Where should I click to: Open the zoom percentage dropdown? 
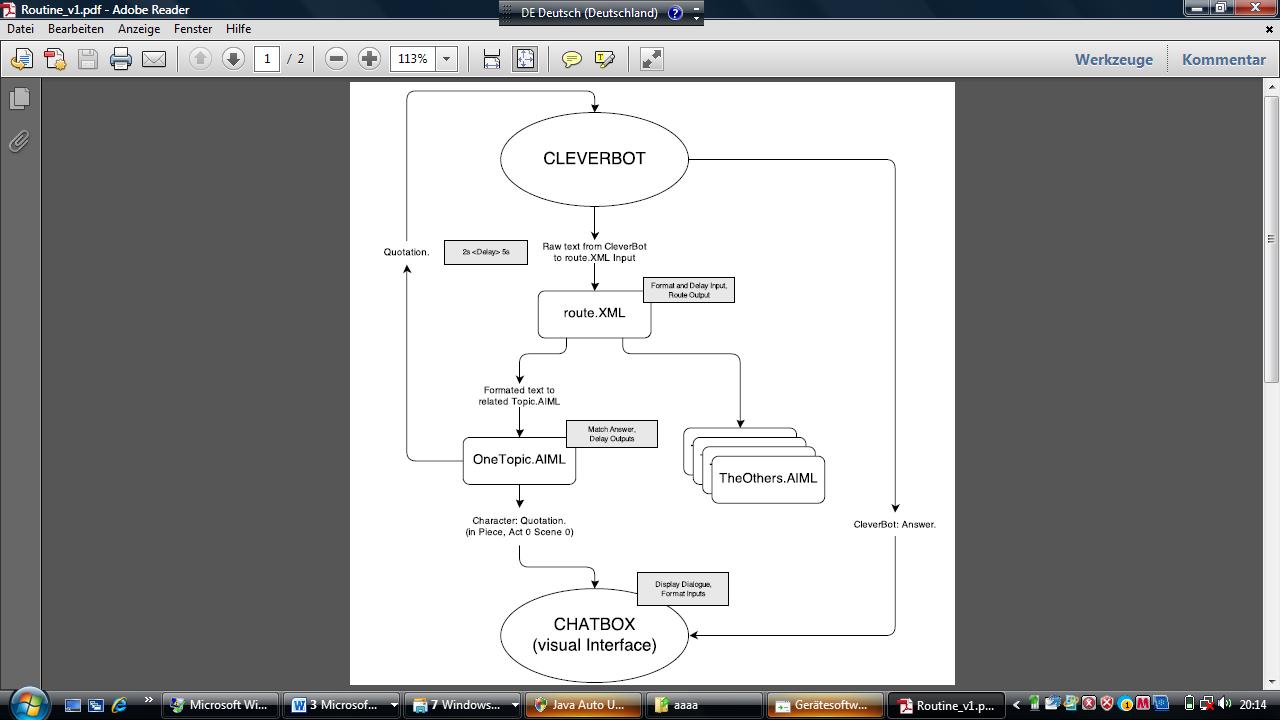coord(447,59)
